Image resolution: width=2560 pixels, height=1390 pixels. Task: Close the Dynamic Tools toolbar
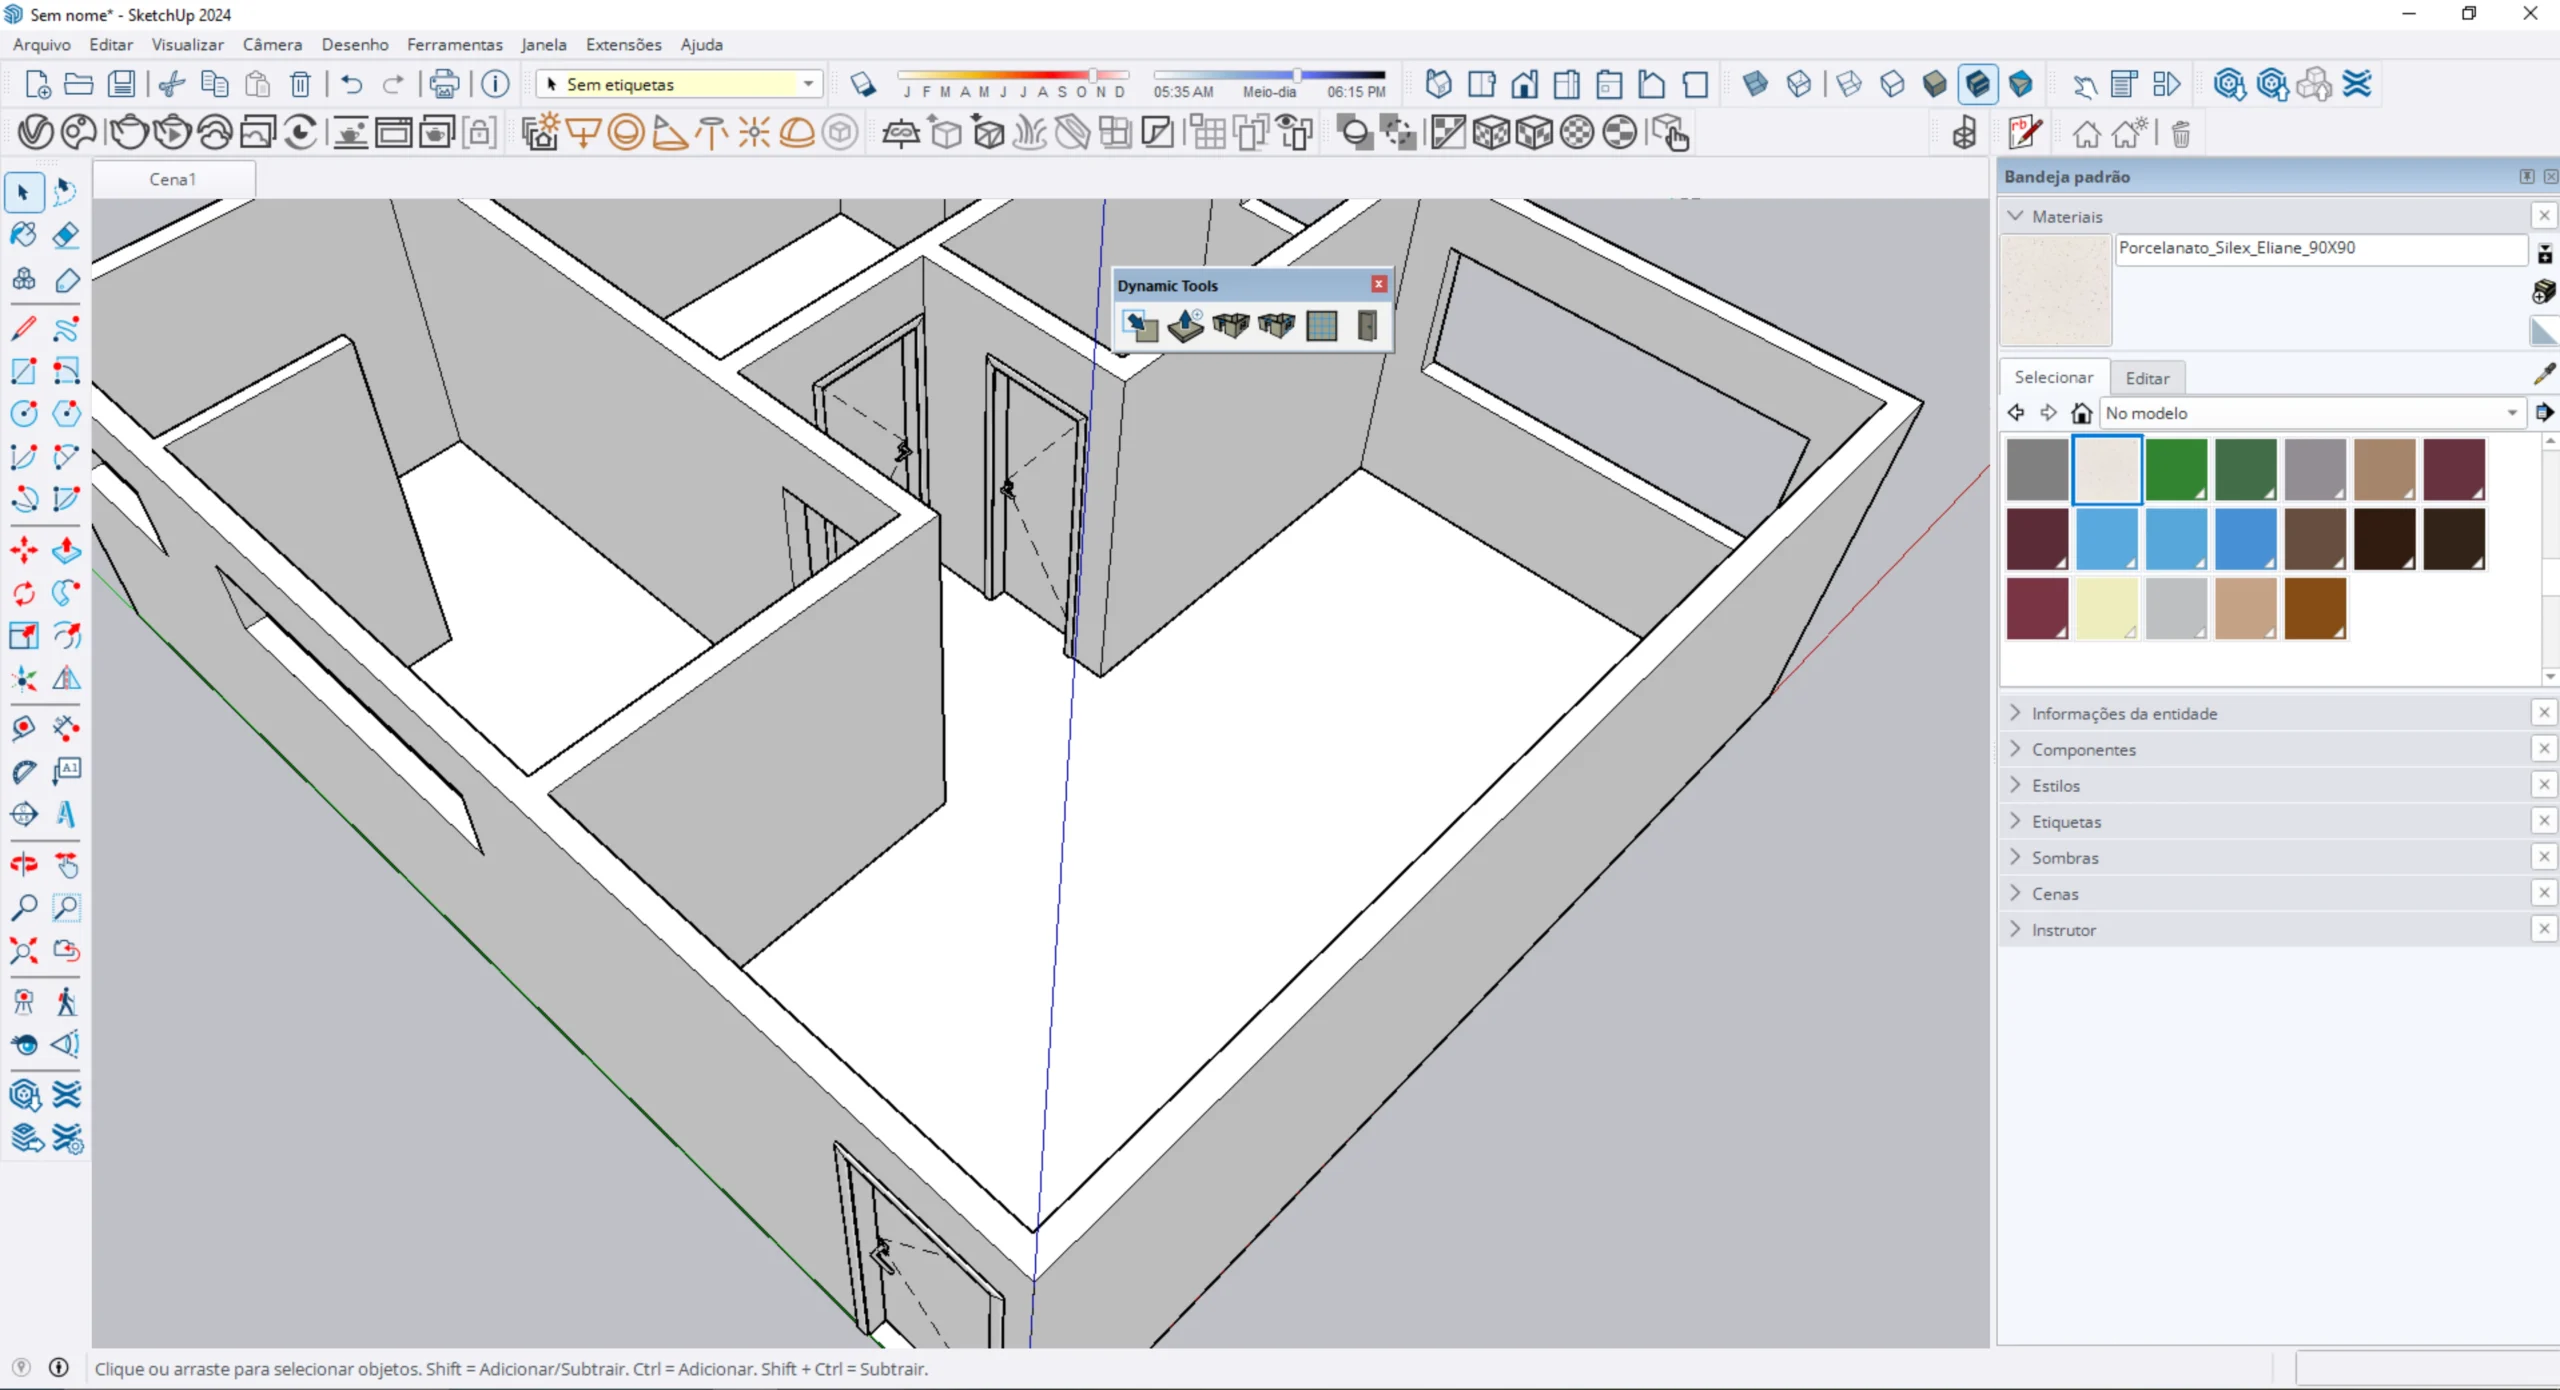(x=1379, y=284)
